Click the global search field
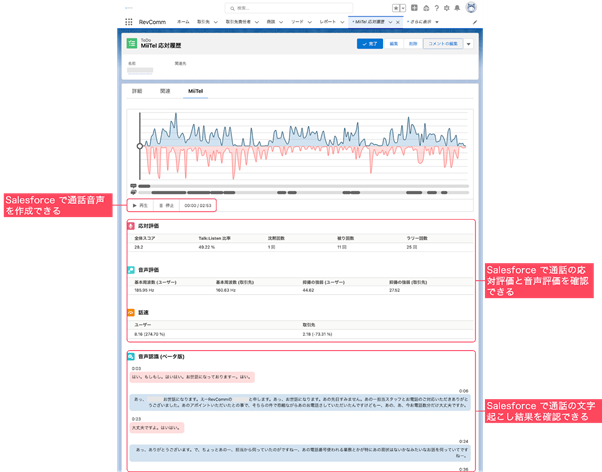602x472 pixels. click(288, 8)
